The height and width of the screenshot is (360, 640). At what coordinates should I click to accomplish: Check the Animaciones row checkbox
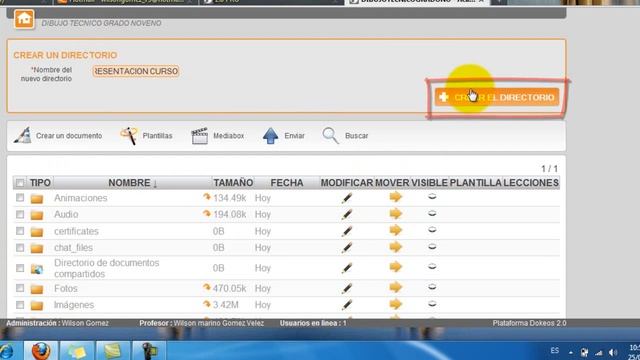[20, 198]
